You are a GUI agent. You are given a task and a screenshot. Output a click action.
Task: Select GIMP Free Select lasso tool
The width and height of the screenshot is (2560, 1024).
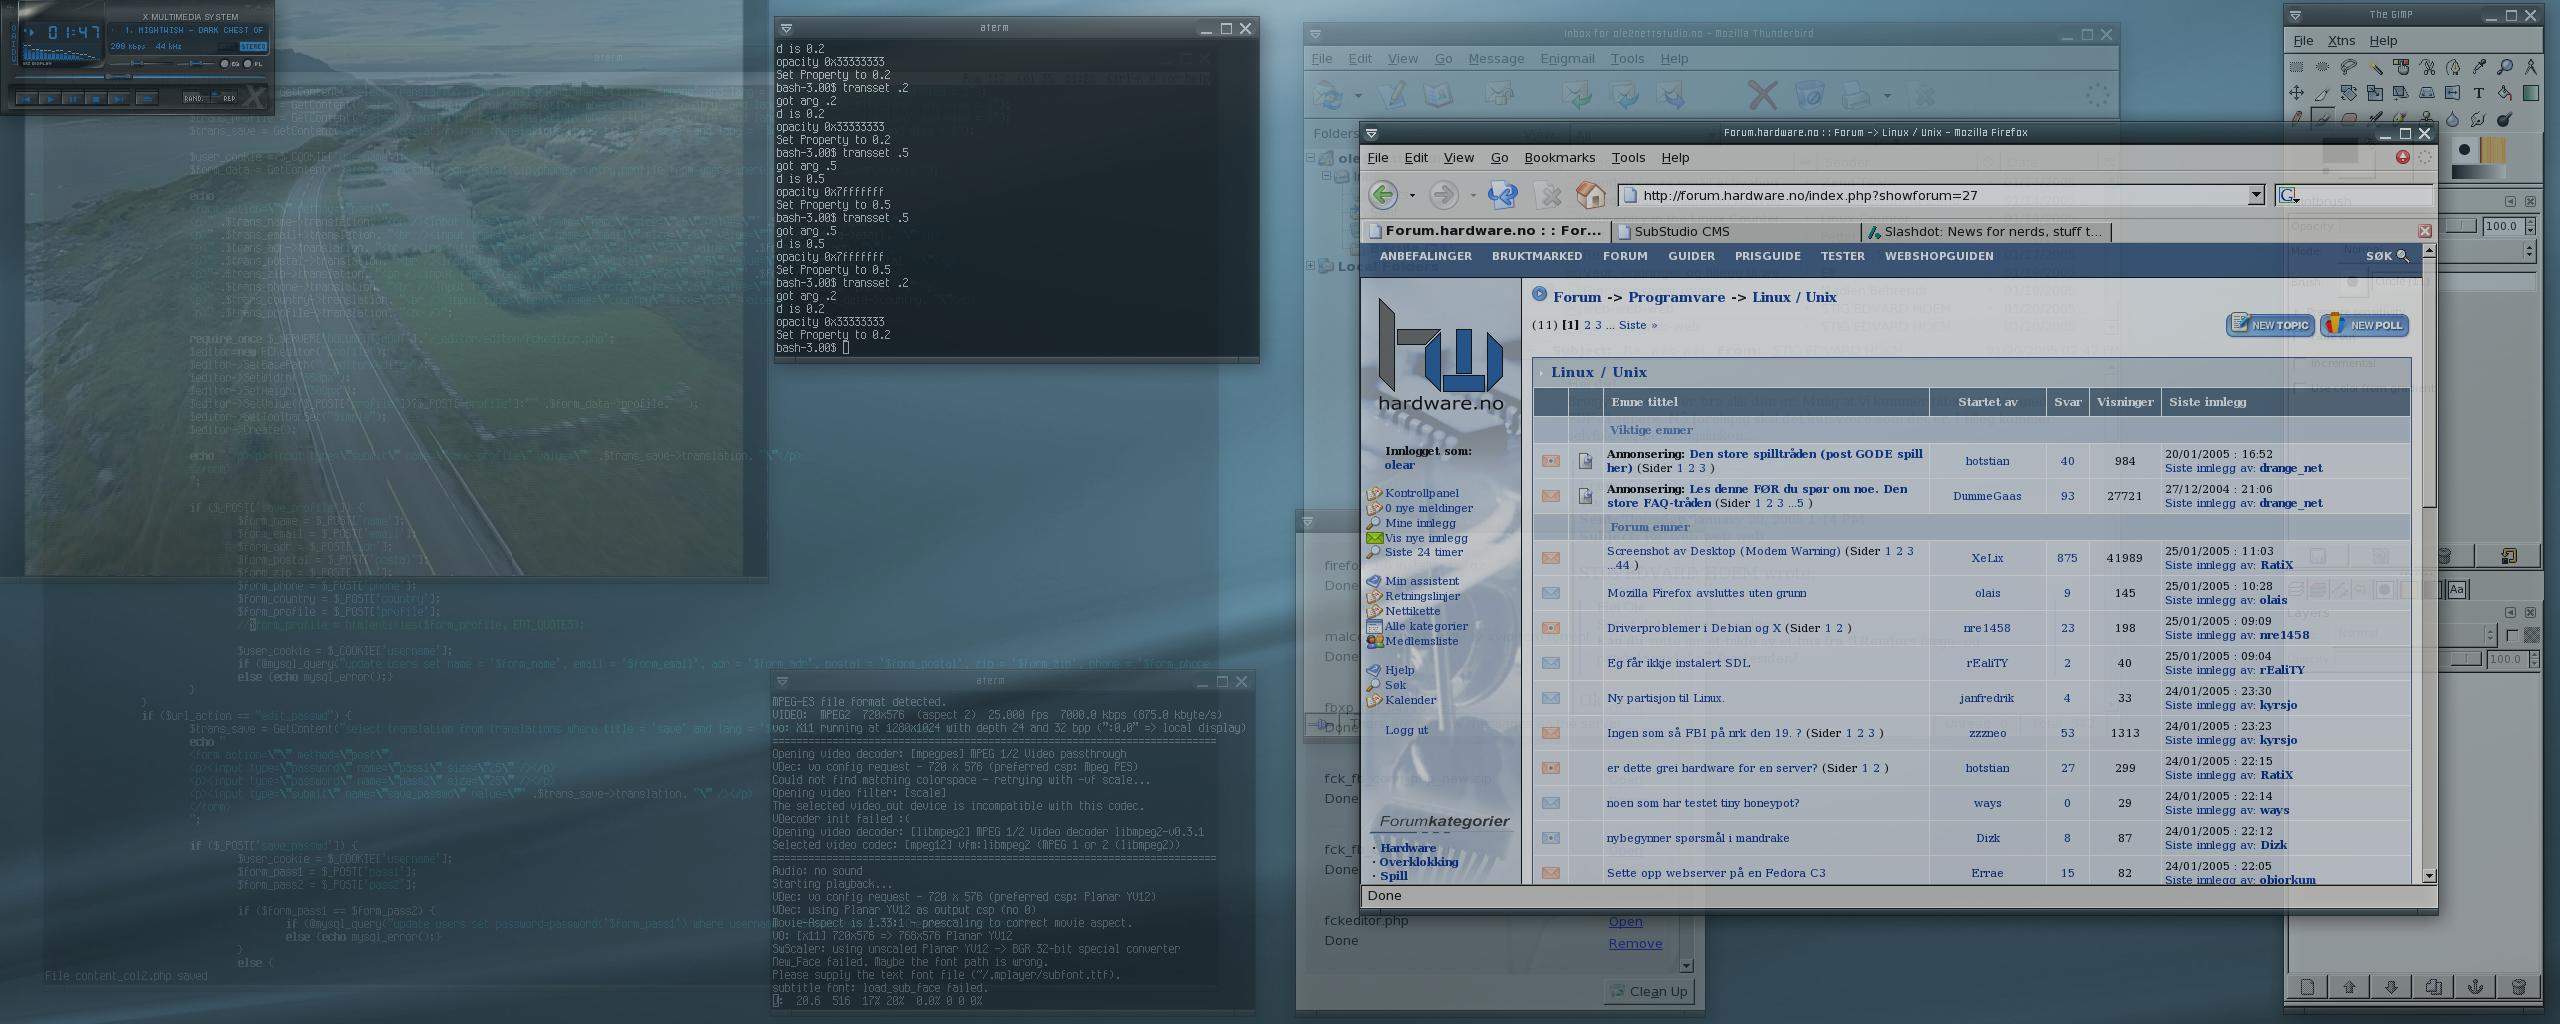(x=2349, y=67)
